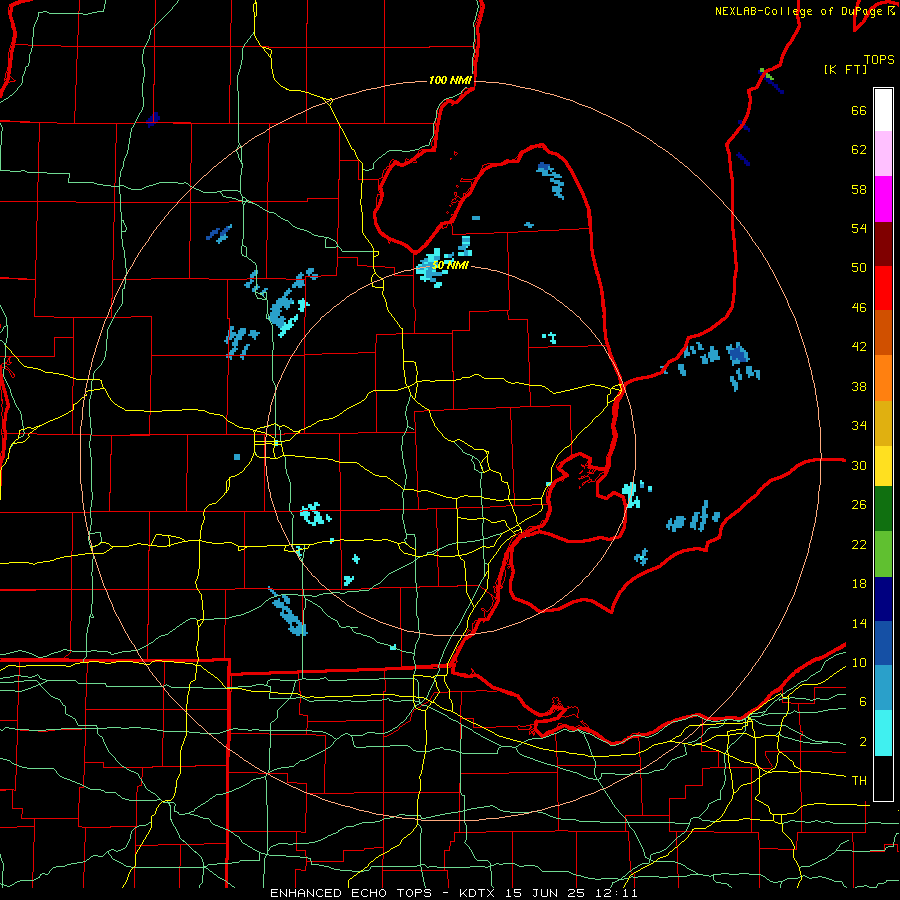Screen dimensions: 900x900
Task: Choose the cyan legend swatch
Action: point(883,733)
